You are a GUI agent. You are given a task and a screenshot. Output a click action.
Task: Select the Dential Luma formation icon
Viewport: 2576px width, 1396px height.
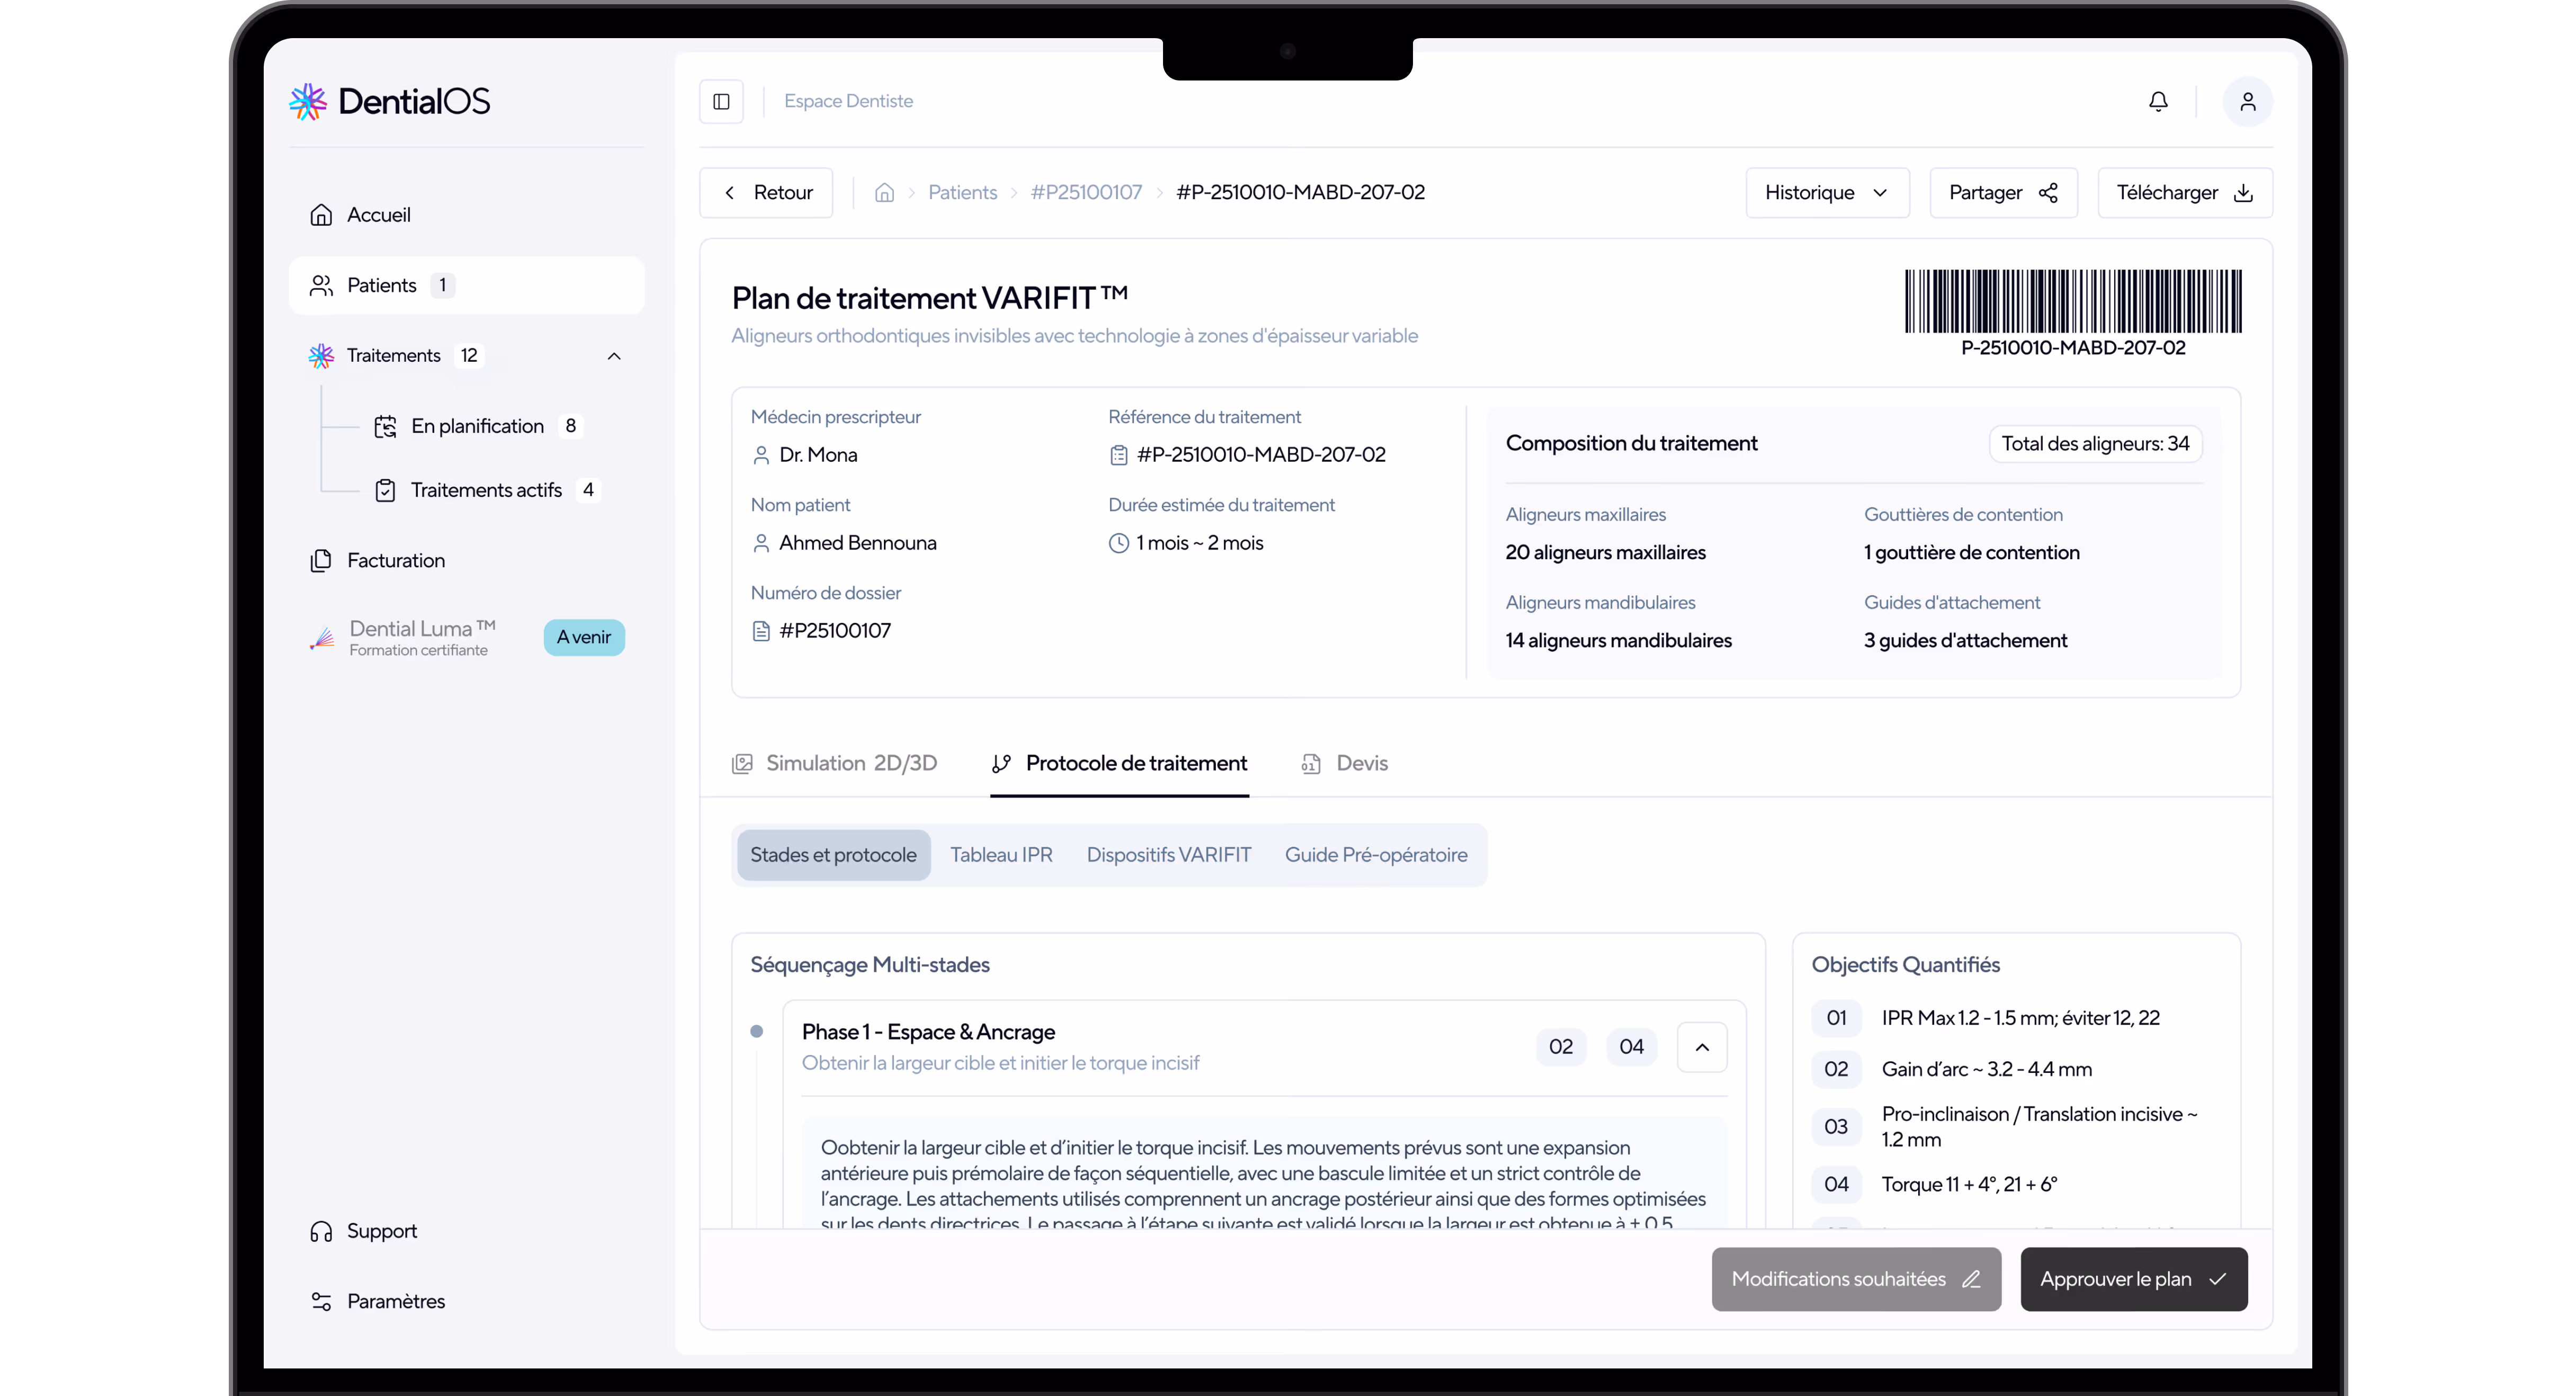coord(321,638)
